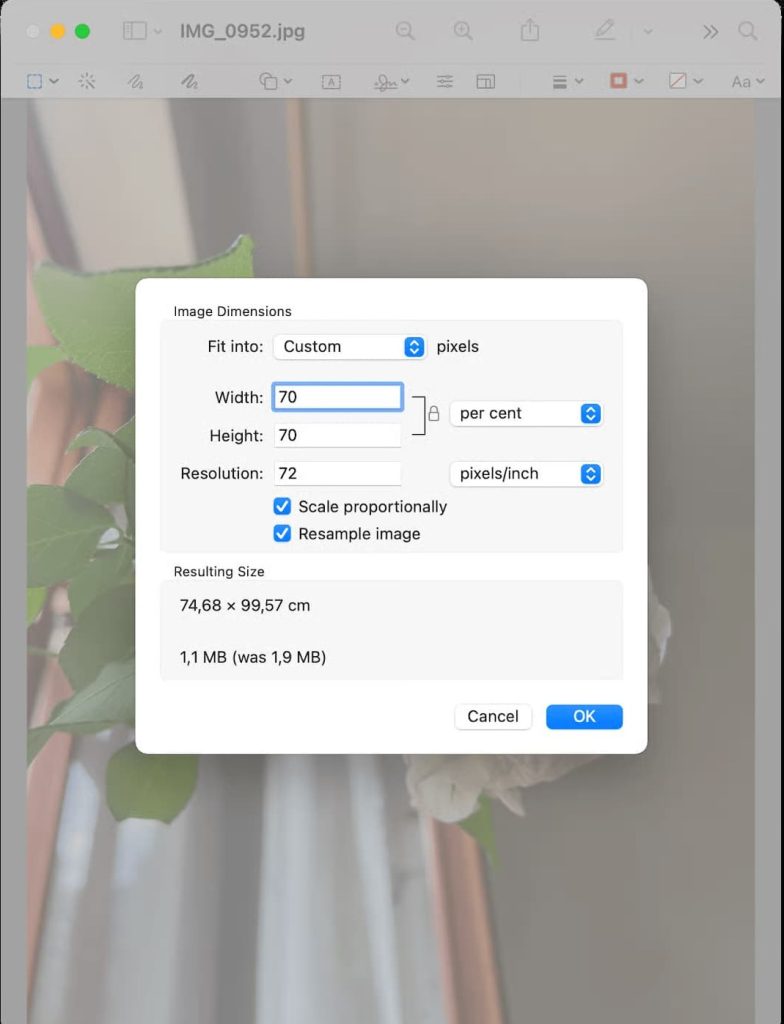The image size is (784, 1024).
Task: Click the Adjust Size icon
Action: (485, 82)
